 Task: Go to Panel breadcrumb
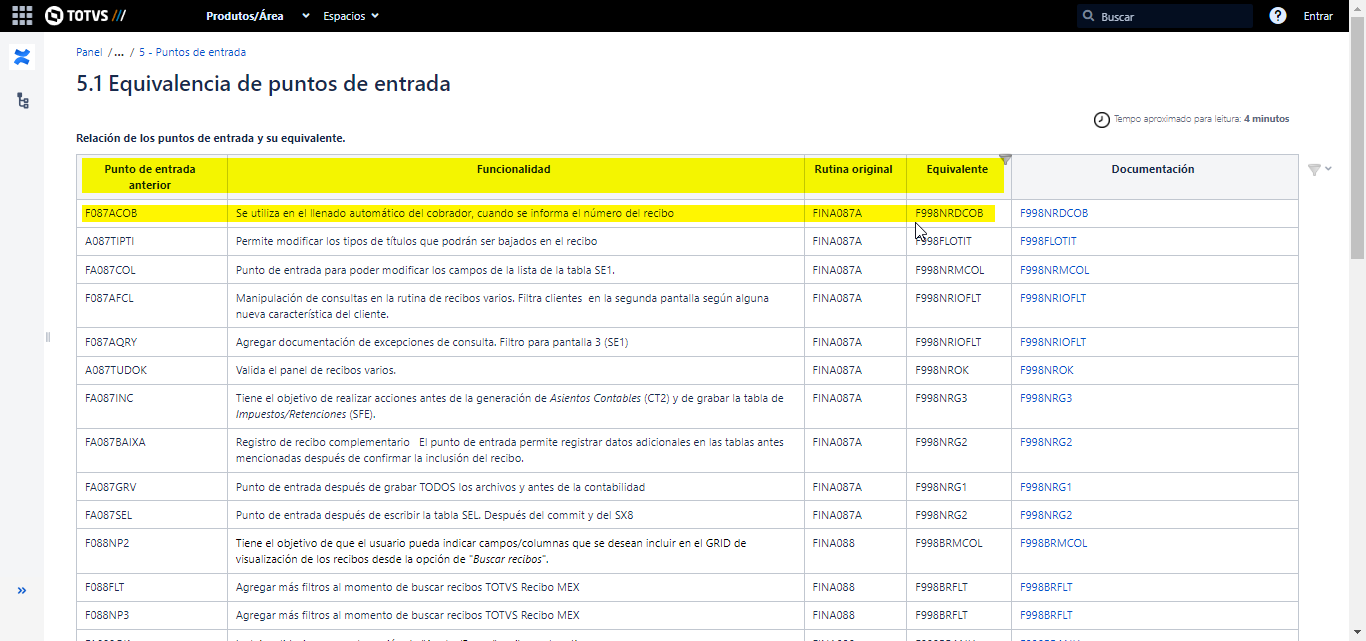point(89,52)
